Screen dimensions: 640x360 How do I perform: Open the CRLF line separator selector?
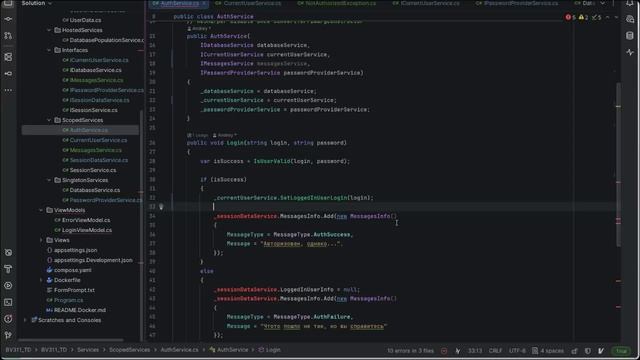(x=496, y=351)
